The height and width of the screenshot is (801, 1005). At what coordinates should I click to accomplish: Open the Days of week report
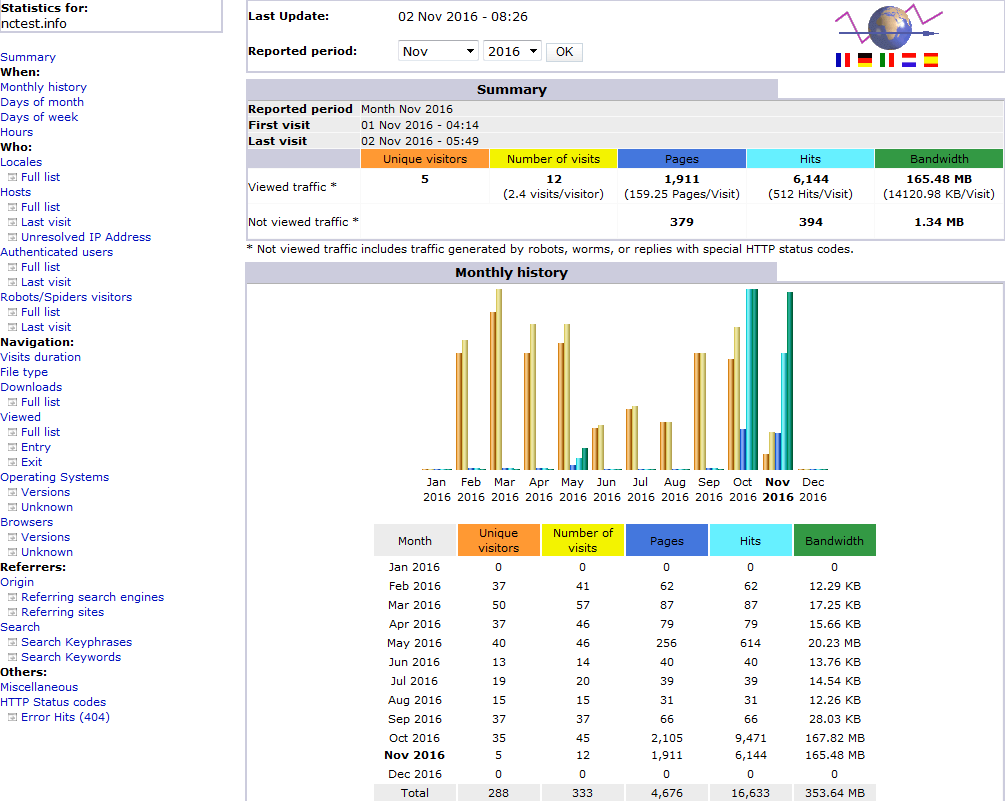click(39, 117)
